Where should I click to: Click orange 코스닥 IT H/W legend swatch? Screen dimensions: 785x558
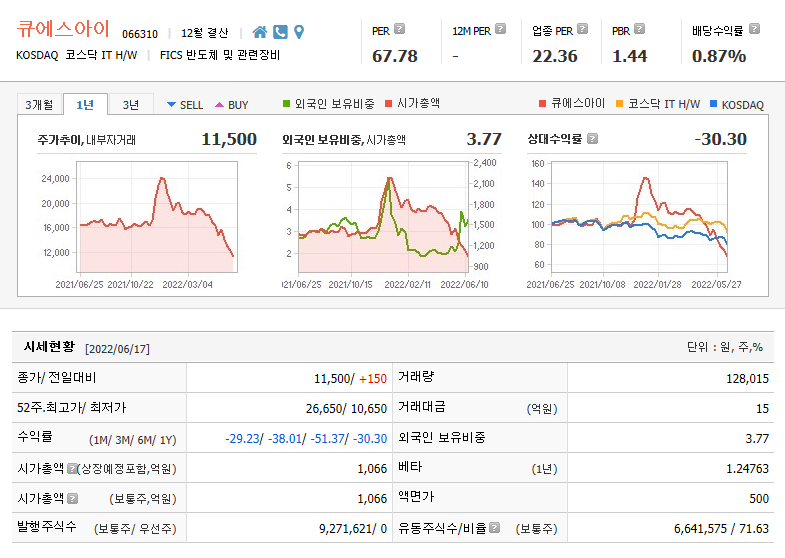(619, 104)
